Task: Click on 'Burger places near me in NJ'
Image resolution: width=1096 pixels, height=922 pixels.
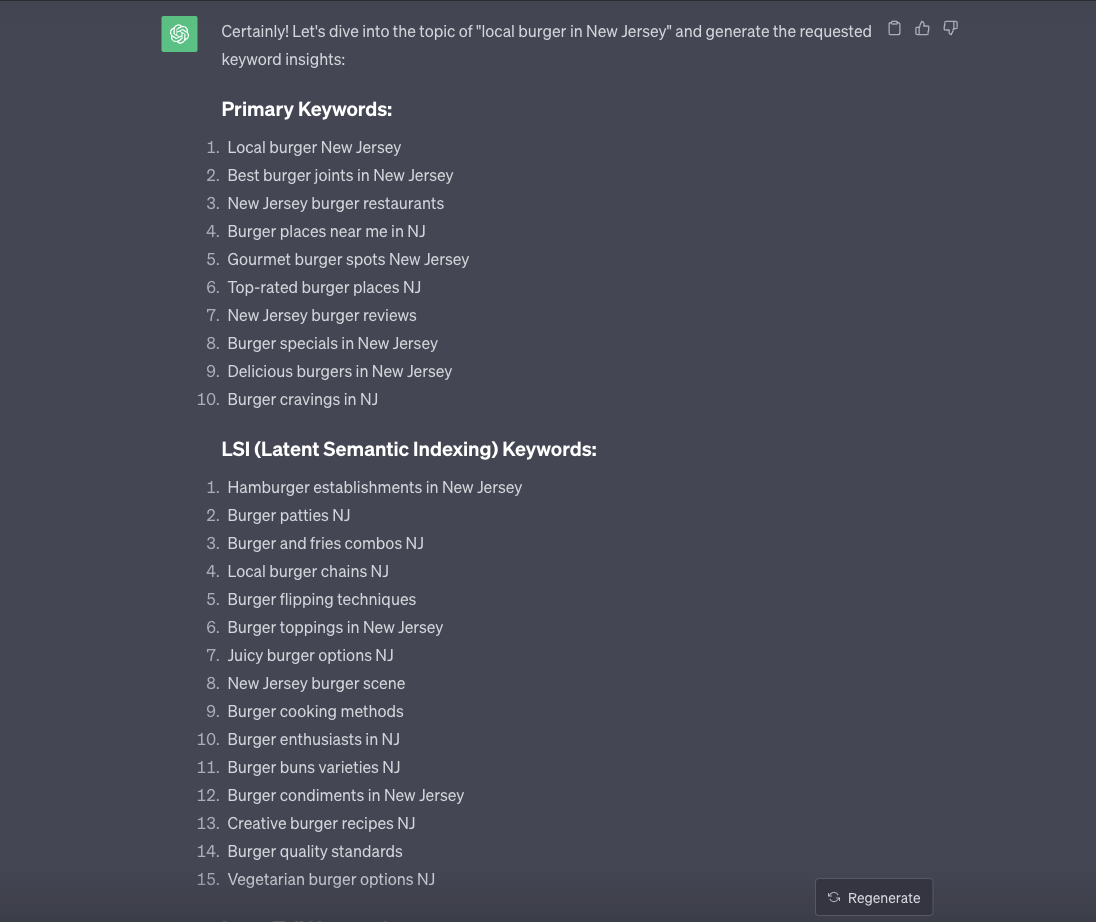Action: pos(326,231)
